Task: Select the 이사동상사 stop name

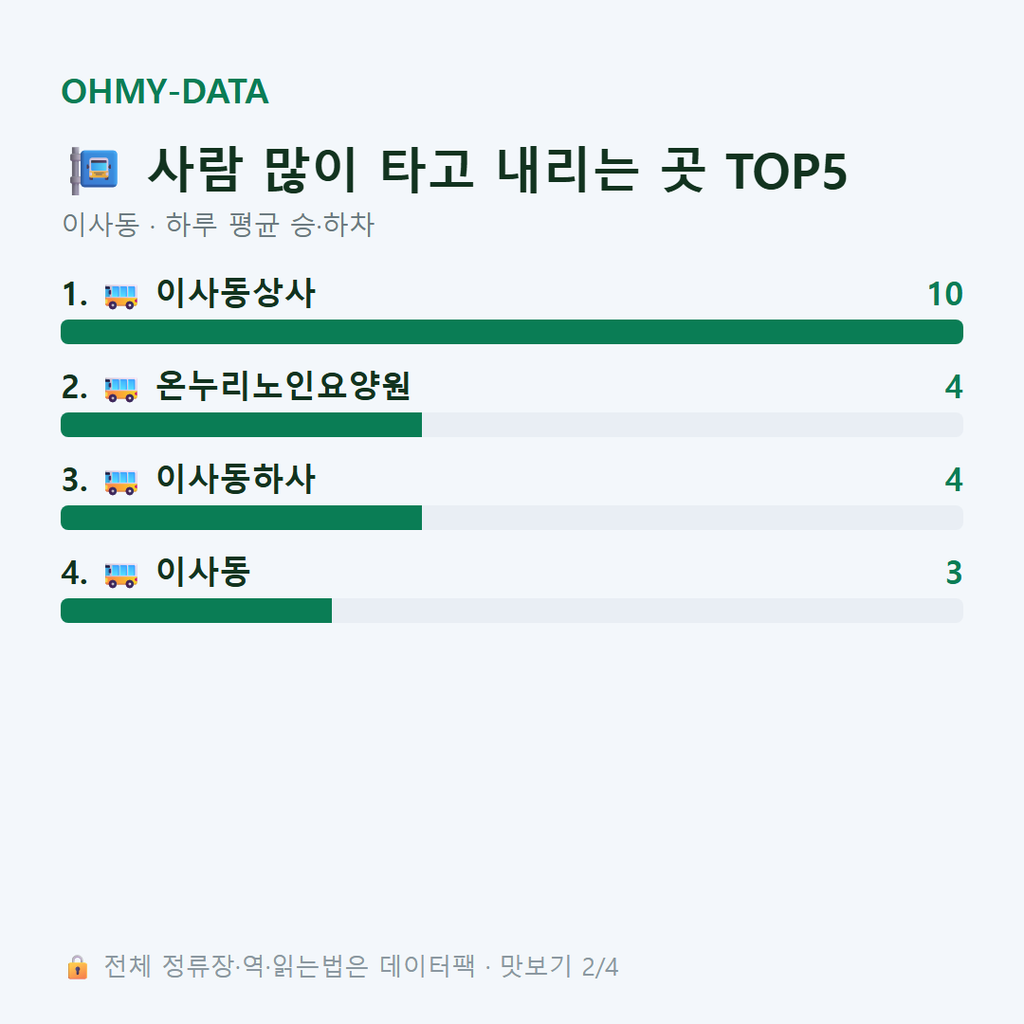Action: tap(236, 293)
